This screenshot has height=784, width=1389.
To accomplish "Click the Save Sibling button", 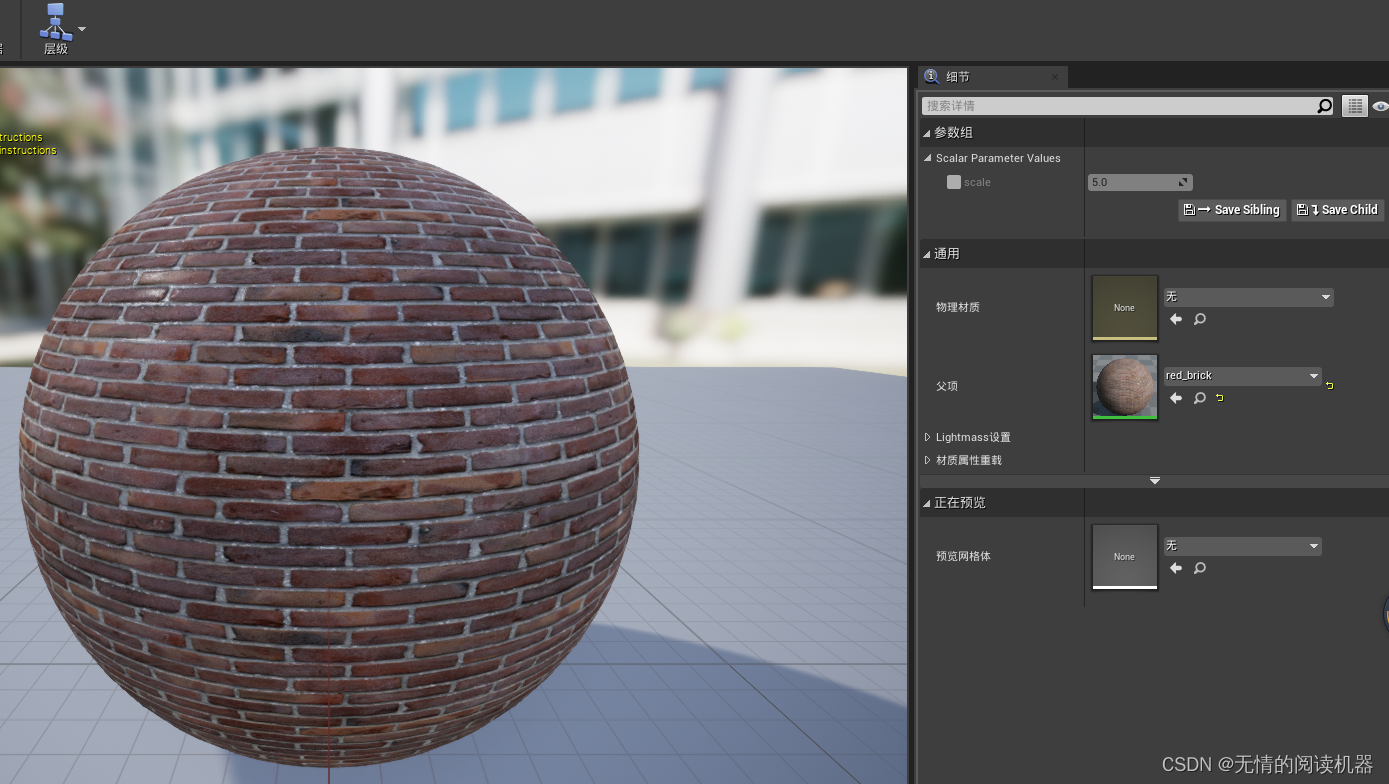I will pos(1231,209).
